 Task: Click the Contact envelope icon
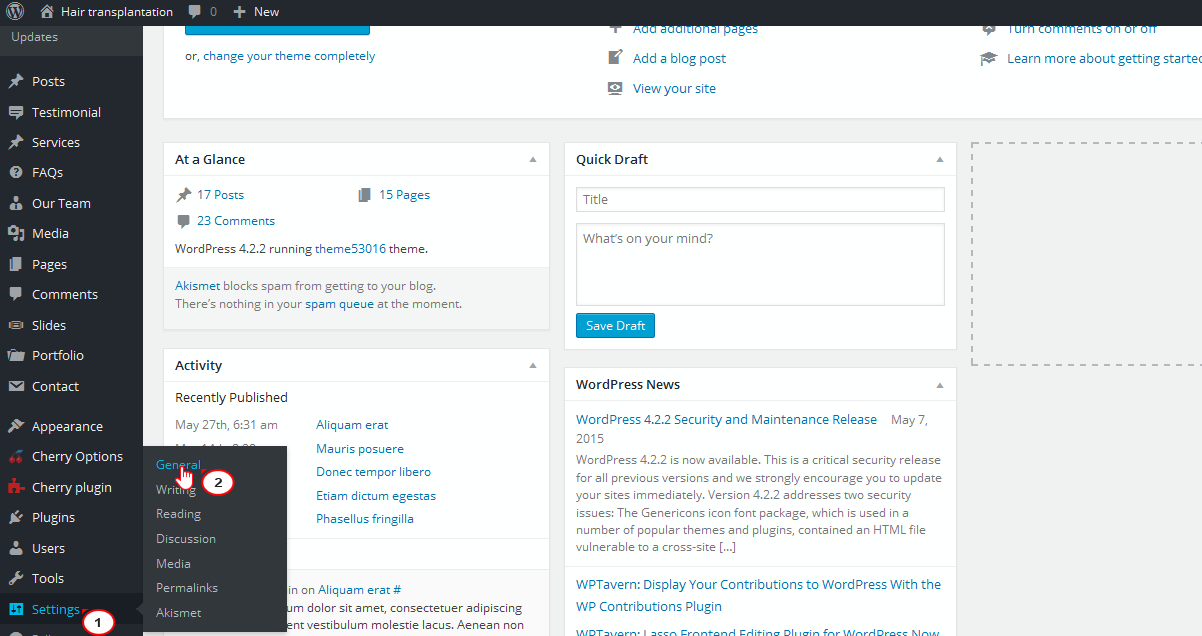(15, 386)
